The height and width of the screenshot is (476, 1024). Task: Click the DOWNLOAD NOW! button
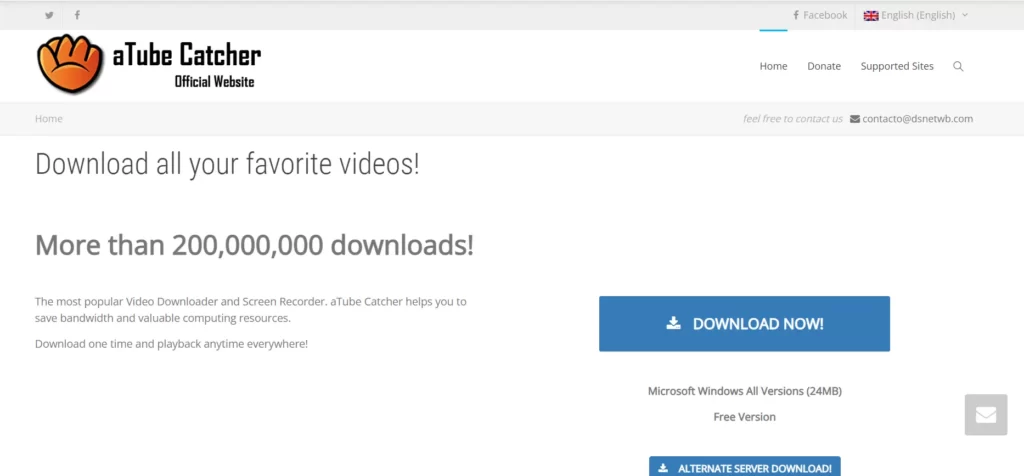pos(744,324)
